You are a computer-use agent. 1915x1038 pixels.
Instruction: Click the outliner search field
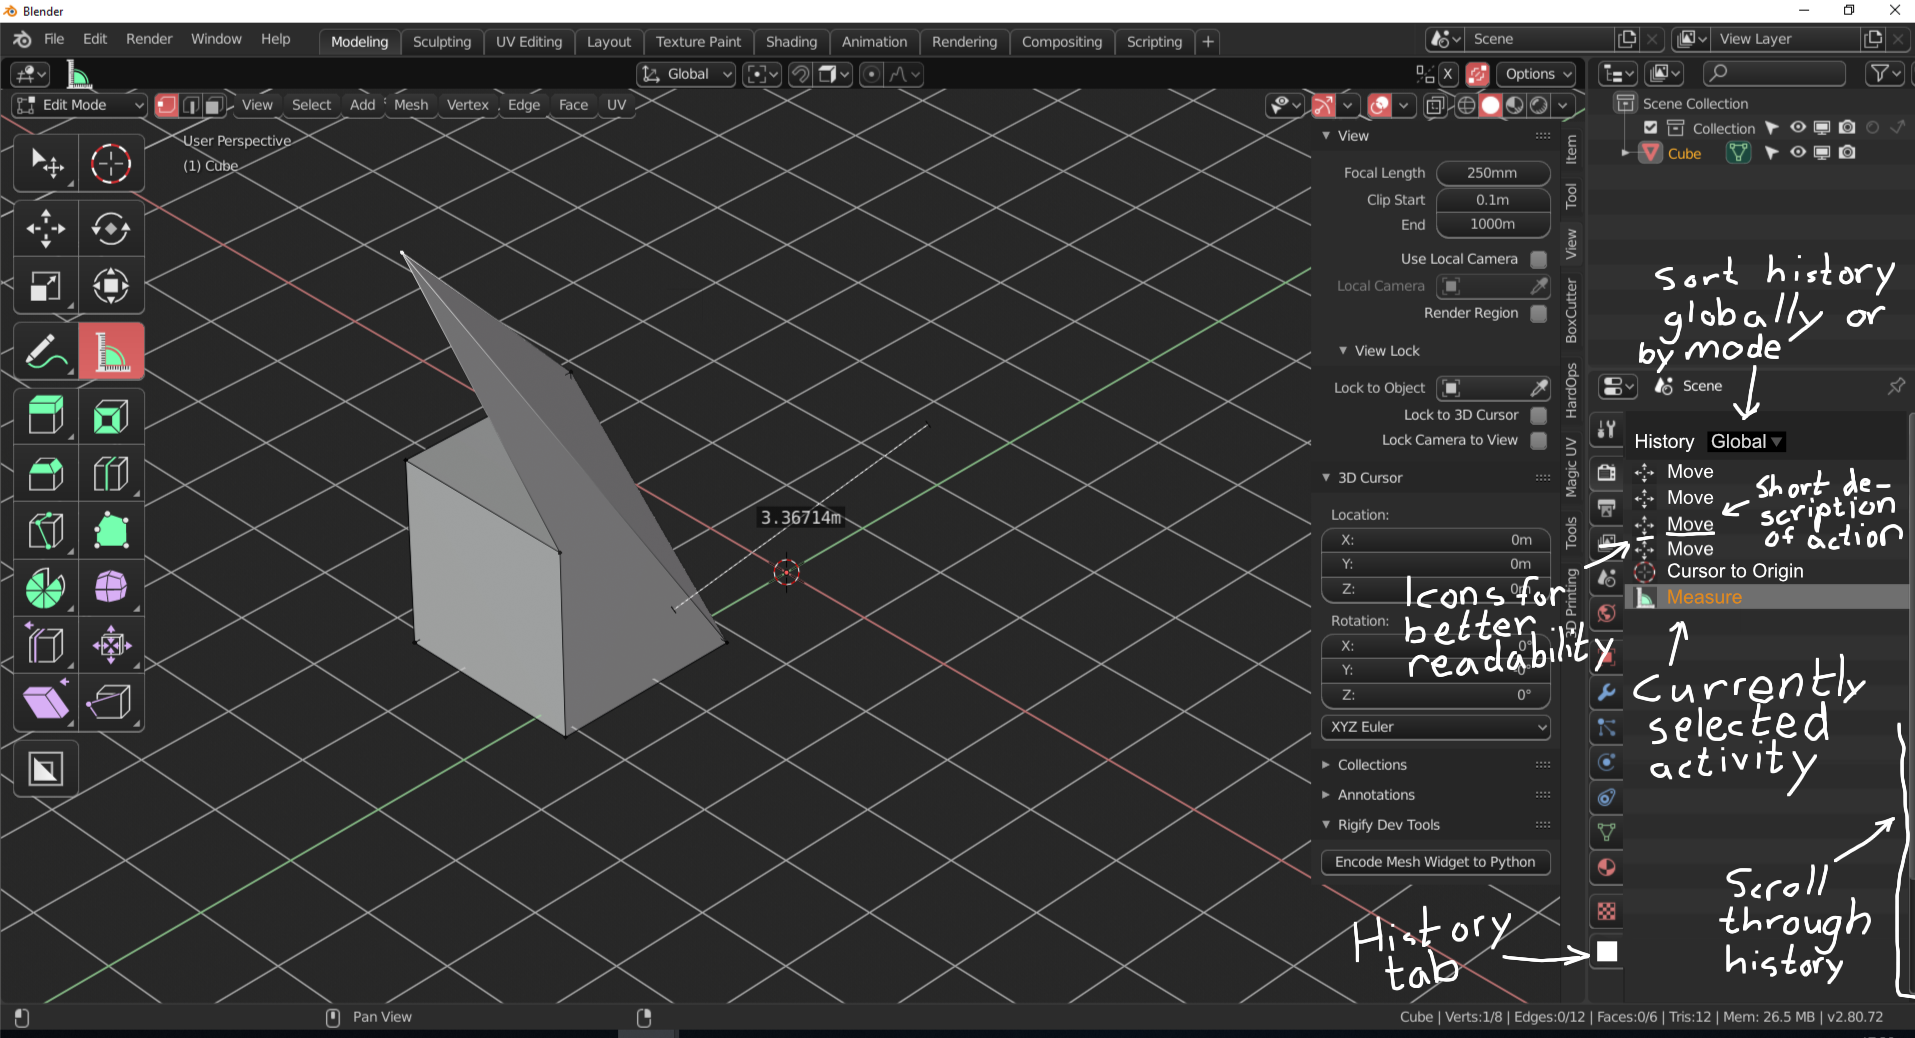(x=1774, y=73)
